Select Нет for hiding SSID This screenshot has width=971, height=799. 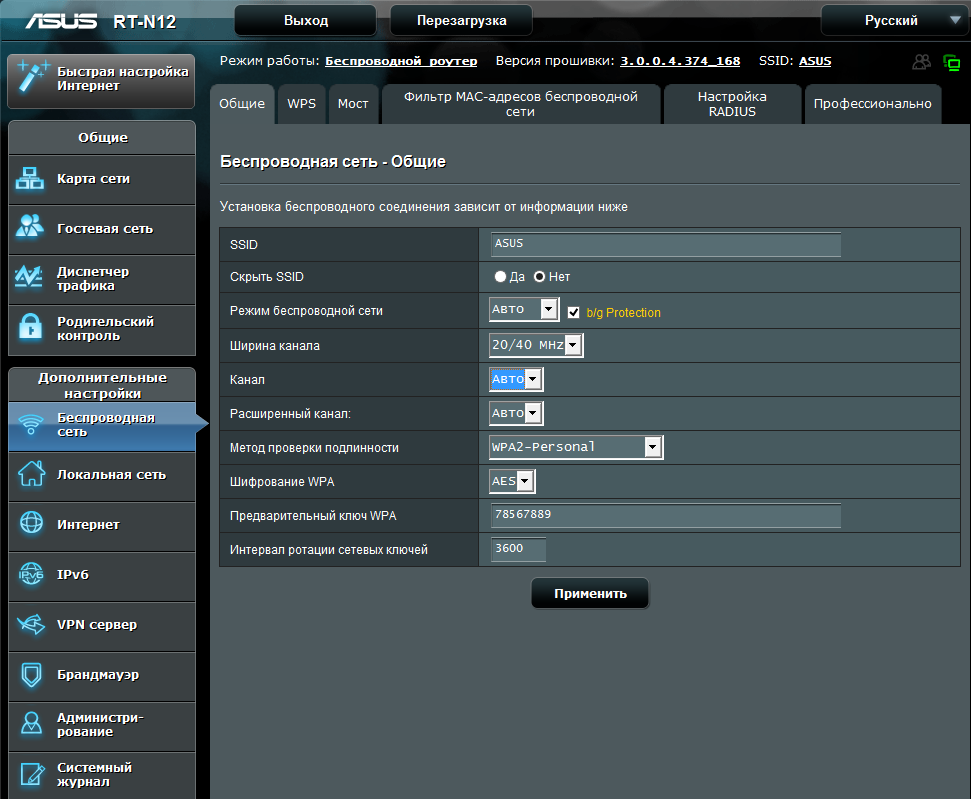point(539,277)
